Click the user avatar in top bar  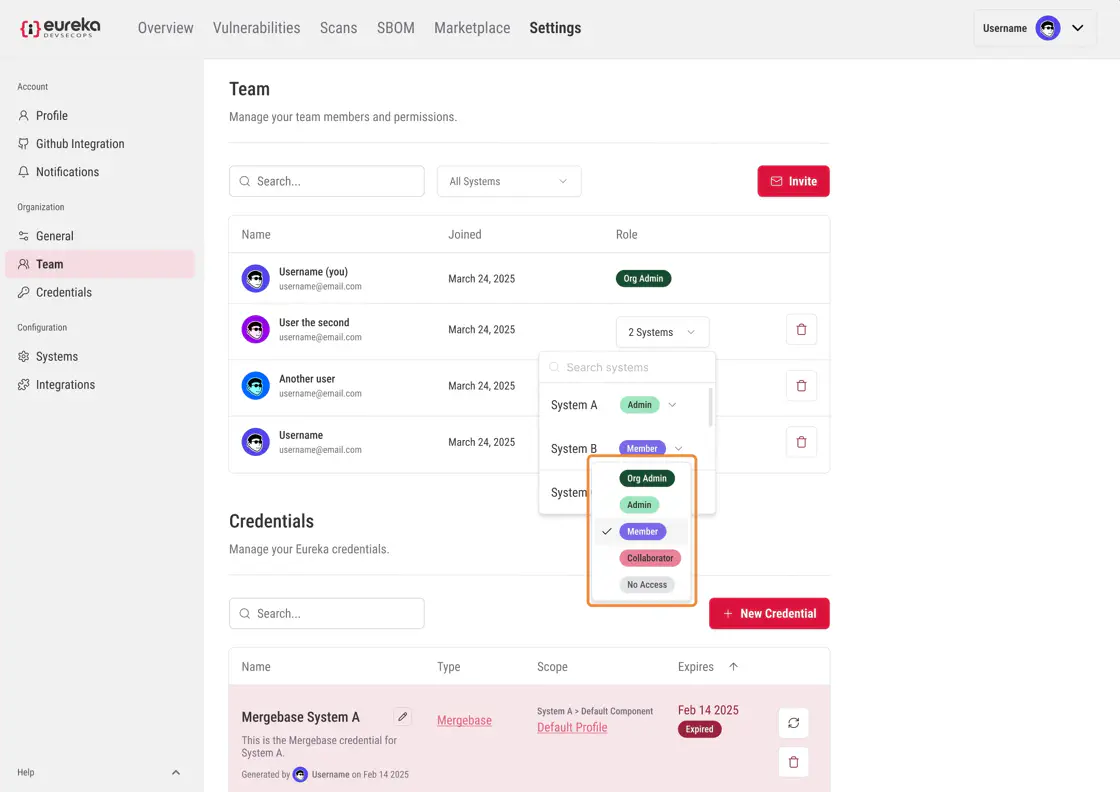1047,28
